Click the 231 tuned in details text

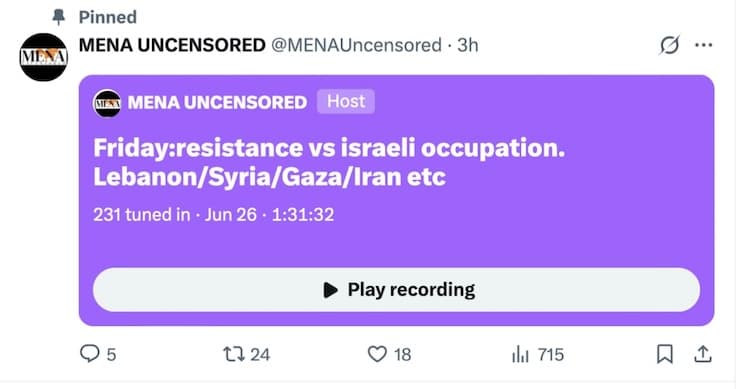pyautogui.click(x=213, y=214)
